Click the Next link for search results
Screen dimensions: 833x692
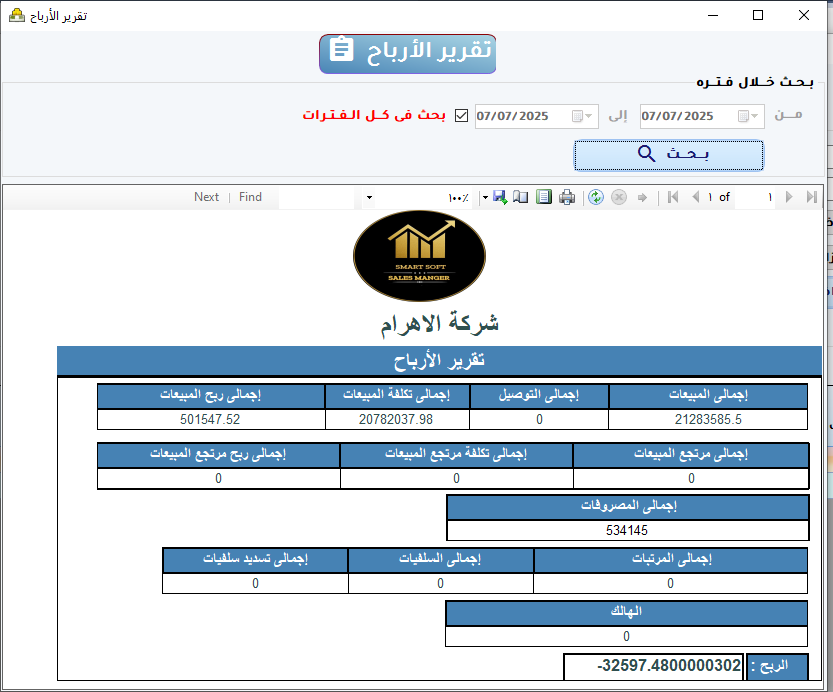pos(206,196)
